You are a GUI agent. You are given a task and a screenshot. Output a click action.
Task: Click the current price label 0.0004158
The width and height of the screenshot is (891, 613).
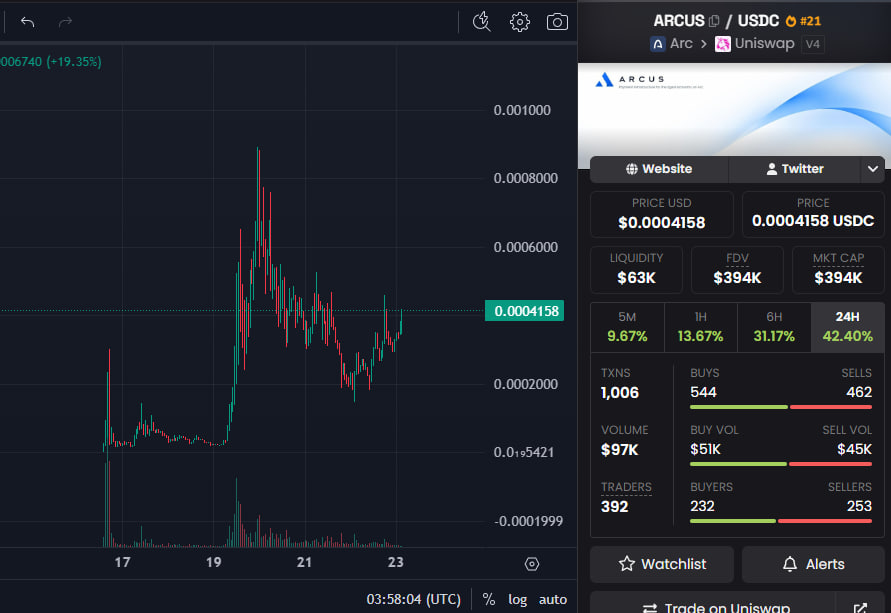pyautogui.click(x=524, y=311)
